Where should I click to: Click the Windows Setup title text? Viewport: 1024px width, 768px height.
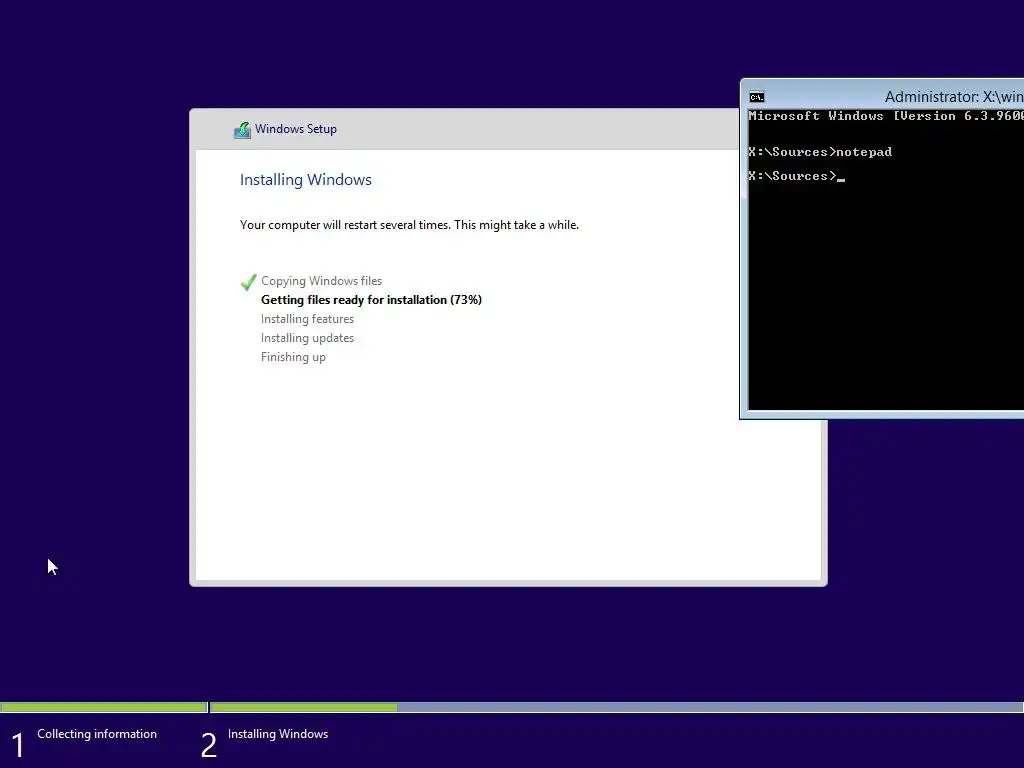pyautogui.click(x=296, y=129)
